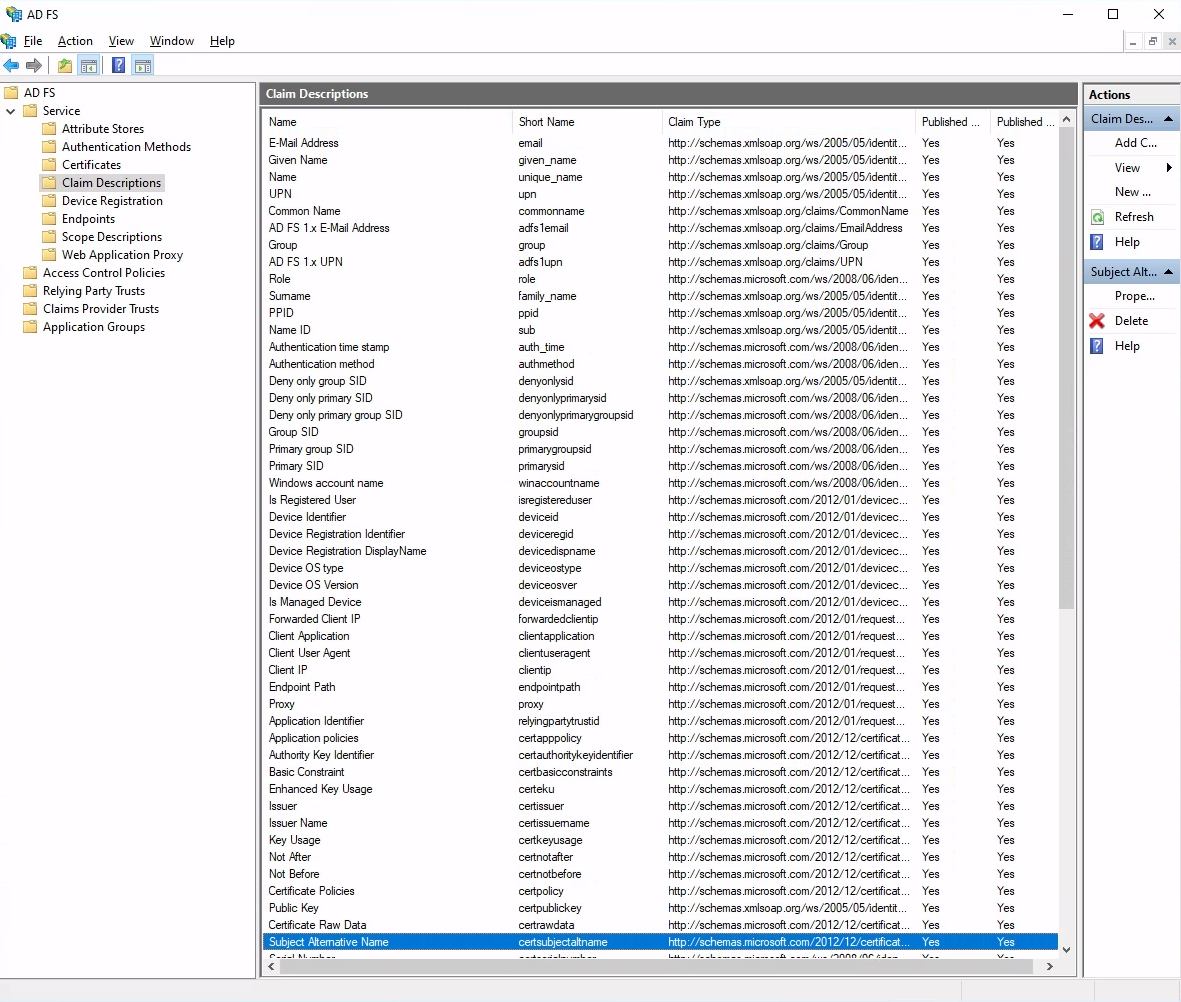Click the horizontal scrollbar left arrow

pyautogui.click(x=271, y=967)
